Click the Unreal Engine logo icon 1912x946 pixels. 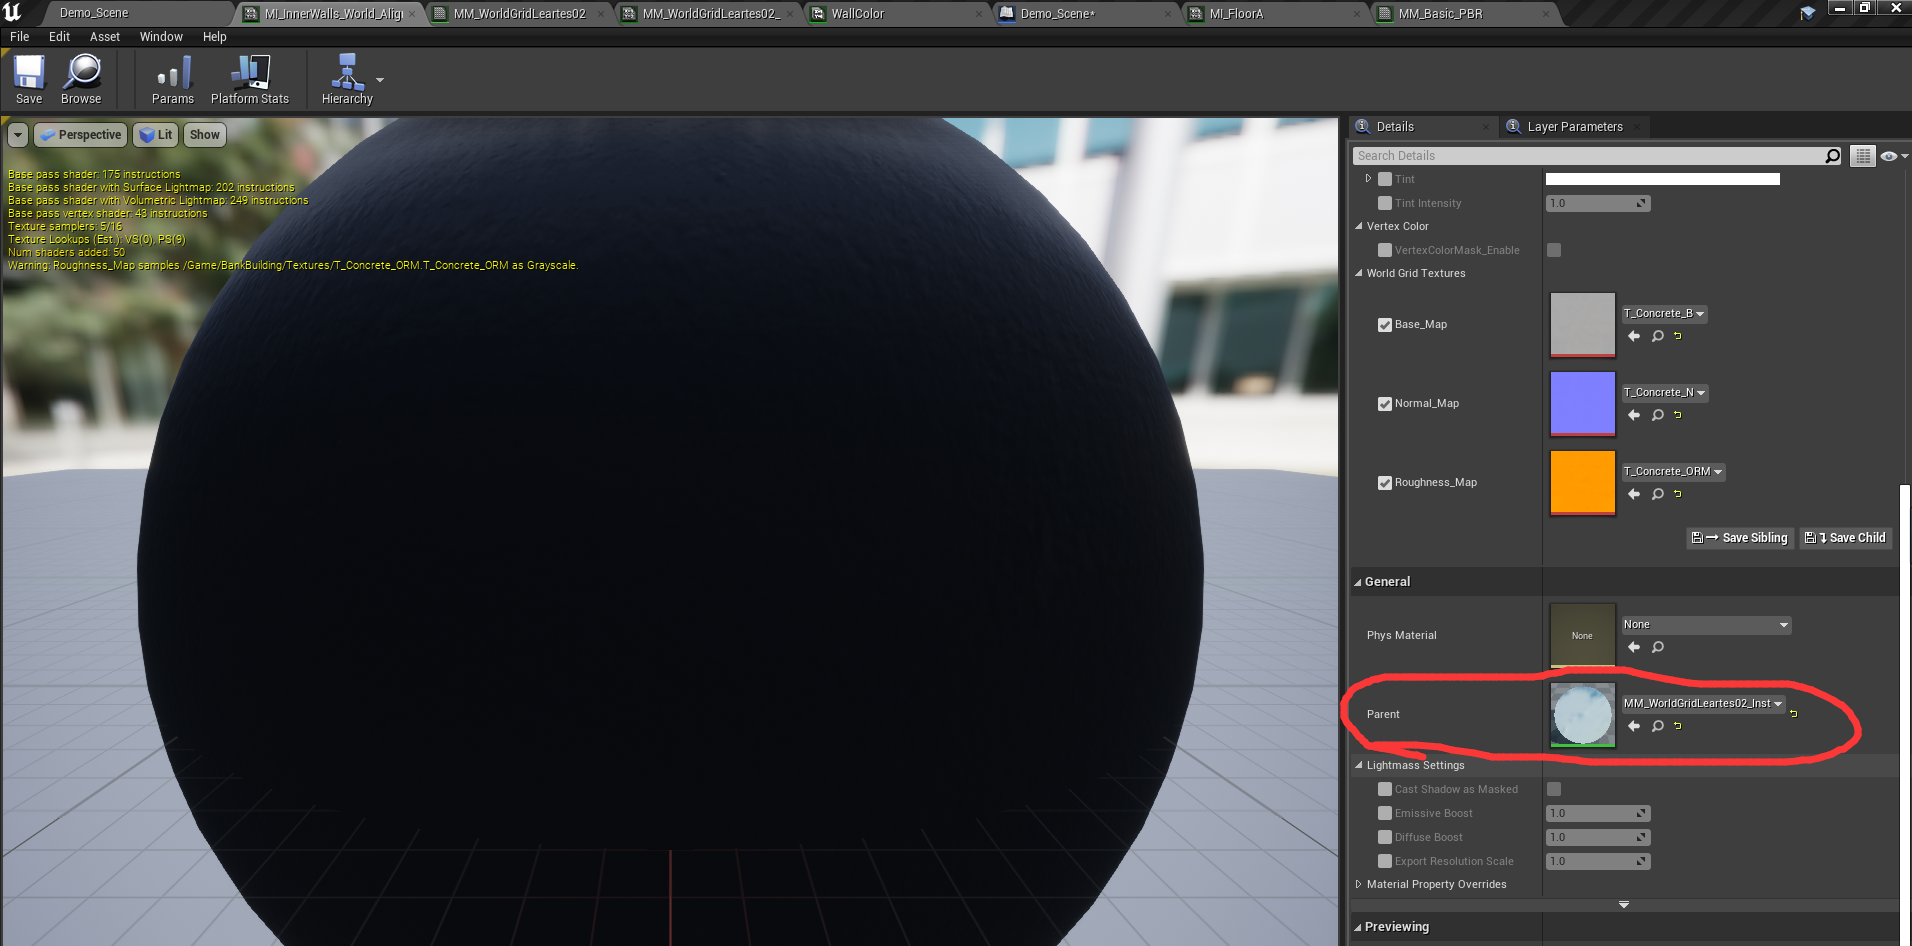point(12,12)
